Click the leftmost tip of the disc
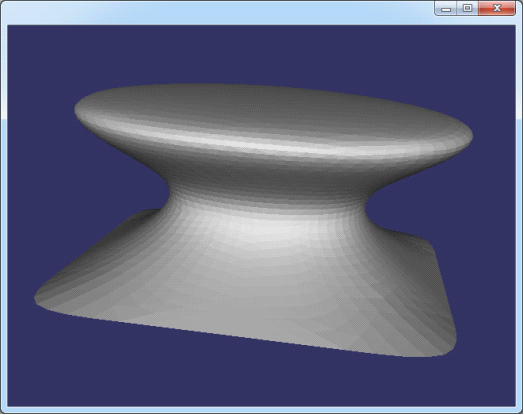524x415 pixels. pos(77,110)
